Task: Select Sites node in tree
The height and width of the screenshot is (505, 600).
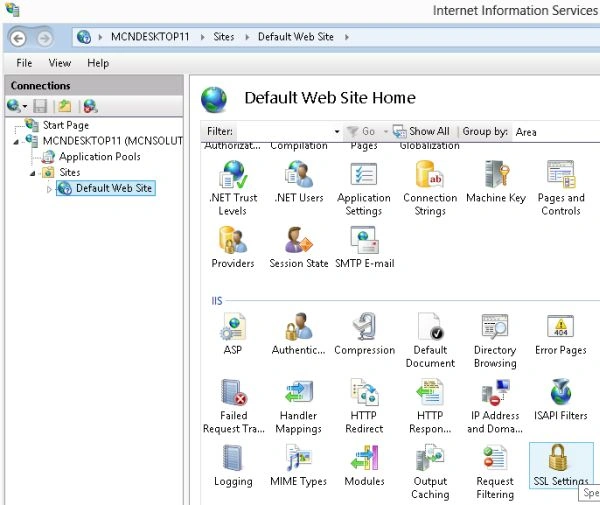Action: 70,172
